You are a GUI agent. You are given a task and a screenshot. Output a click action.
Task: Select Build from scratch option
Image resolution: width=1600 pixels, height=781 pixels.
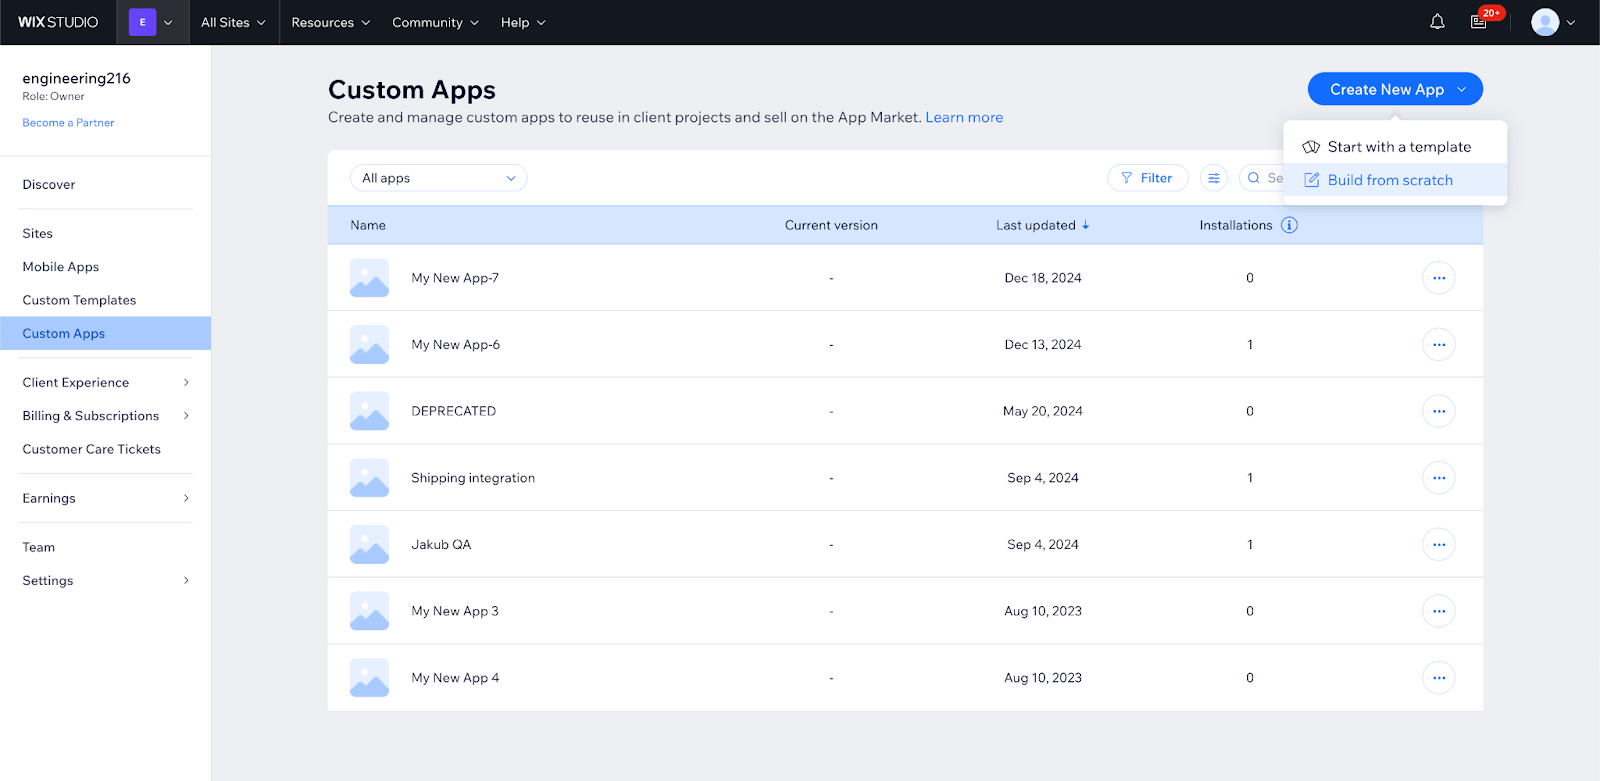1389,180
